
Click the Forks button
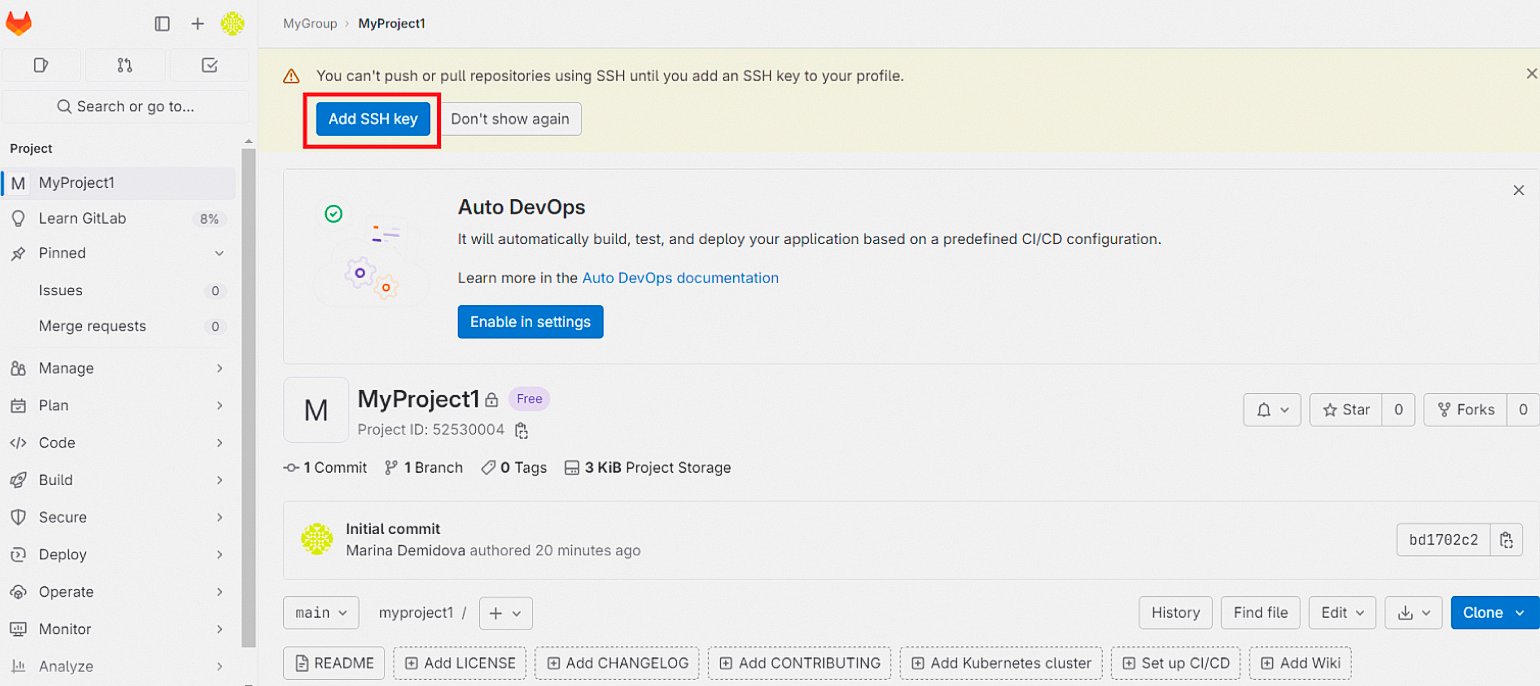point(1465,410)
